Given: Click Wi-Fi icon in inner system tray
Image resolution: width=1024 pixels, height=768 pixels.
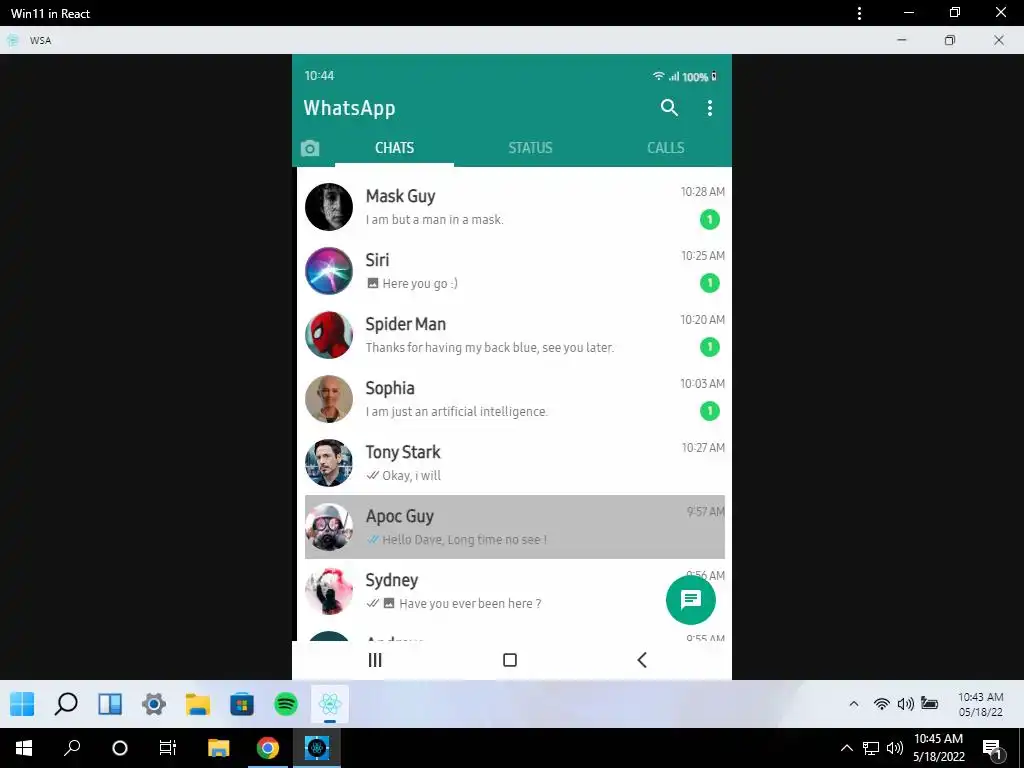Looking at the screenshot, I should [882, 704].
